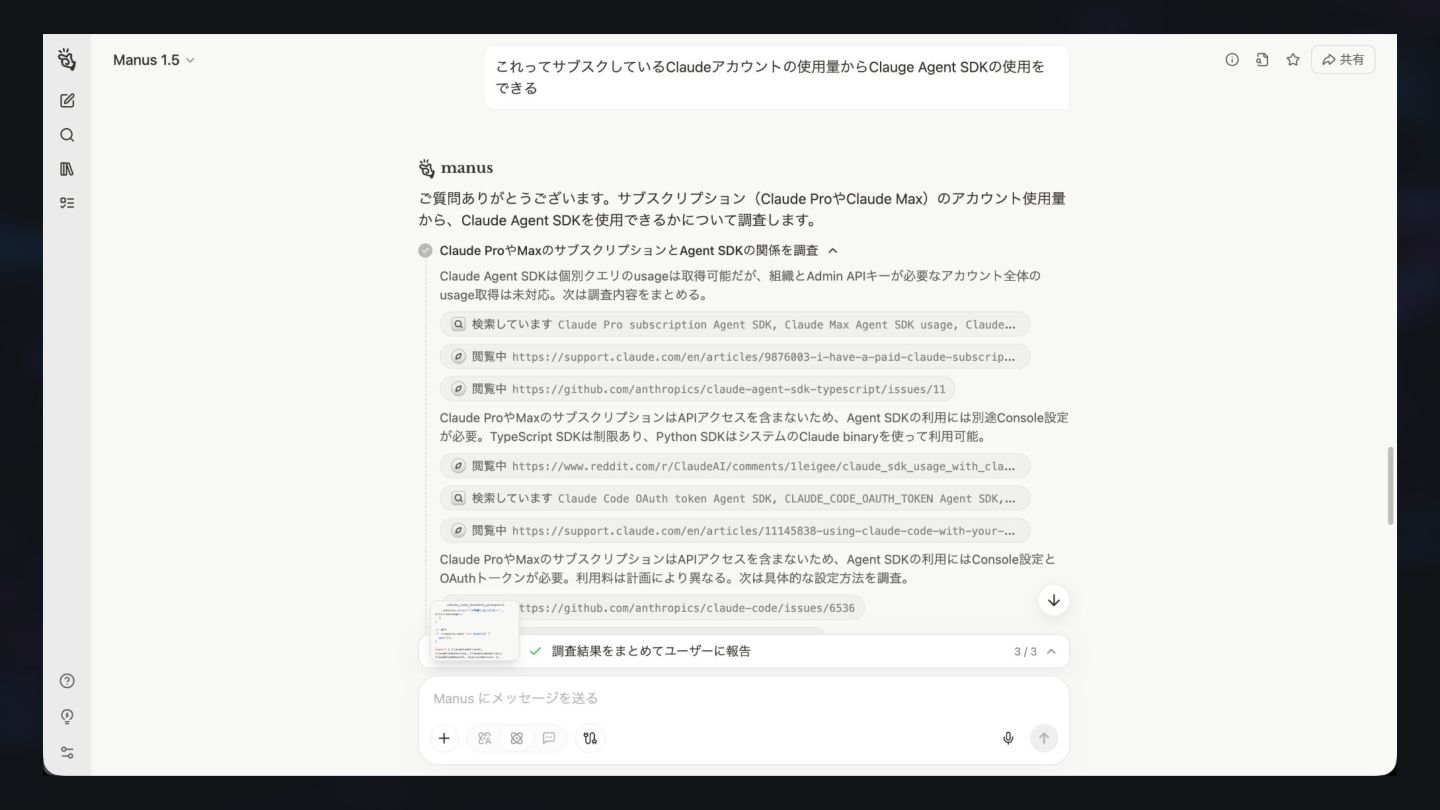The height and width of the screenshot is (810, 1440).
Task: Select the chat bubble mode icon
Action: (x=549, y=738)
